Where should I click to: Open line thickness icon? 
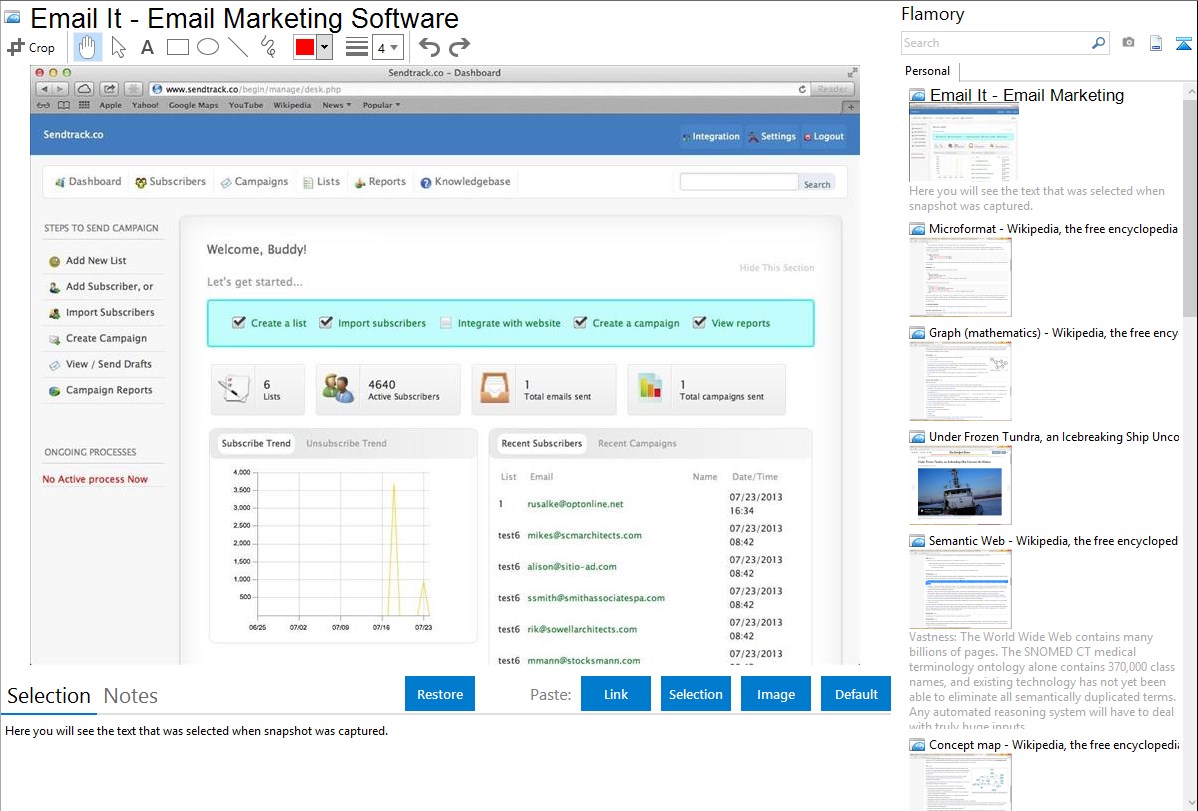pos(357,47)
